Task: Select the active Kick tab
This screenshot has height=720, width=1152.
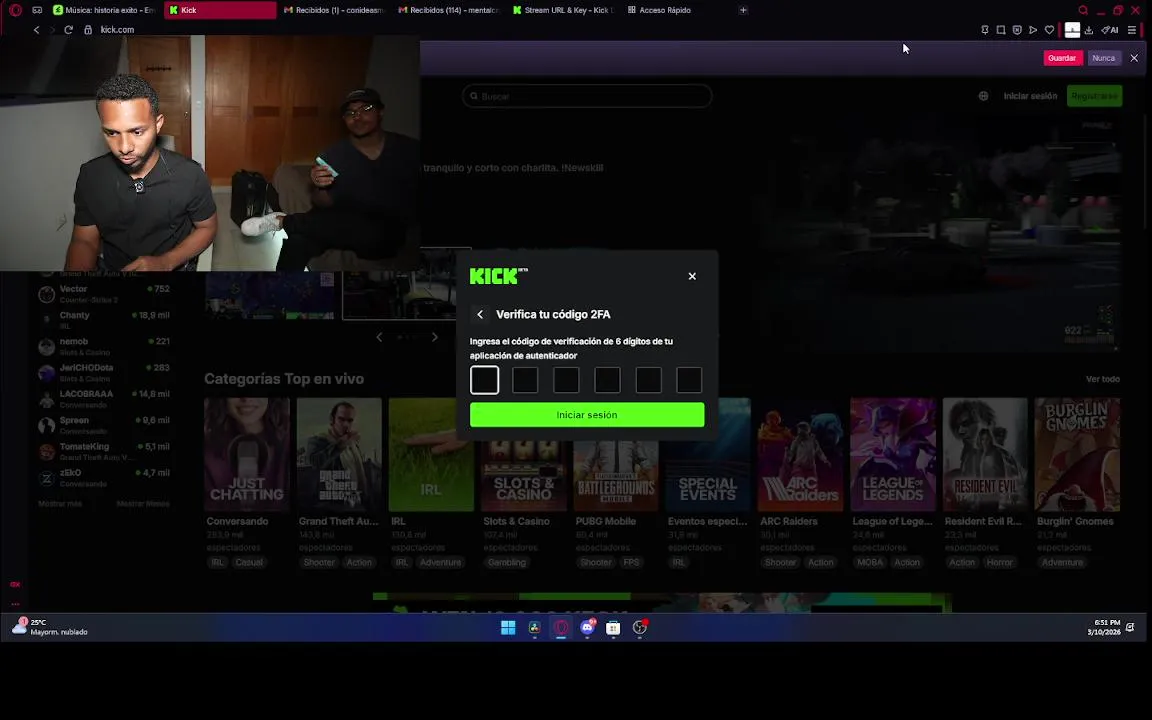Action: [x=220, y=10]
